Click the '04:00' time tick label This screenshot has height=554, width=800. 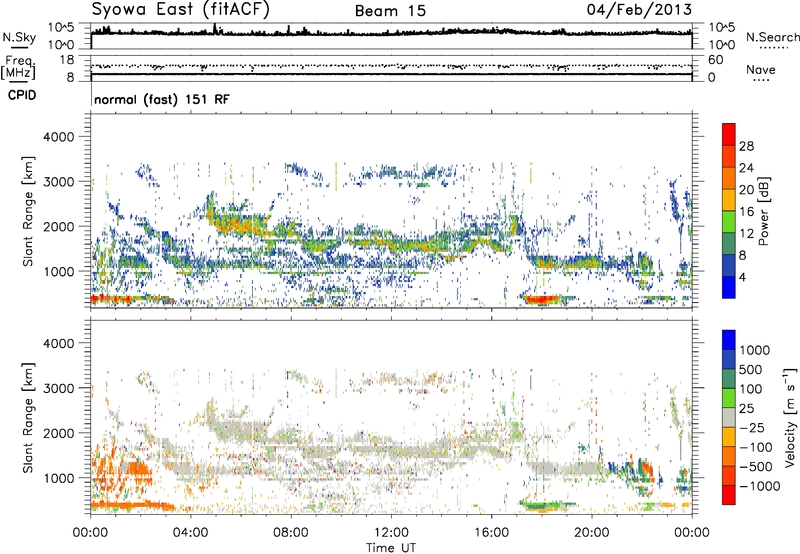[191, 533]
